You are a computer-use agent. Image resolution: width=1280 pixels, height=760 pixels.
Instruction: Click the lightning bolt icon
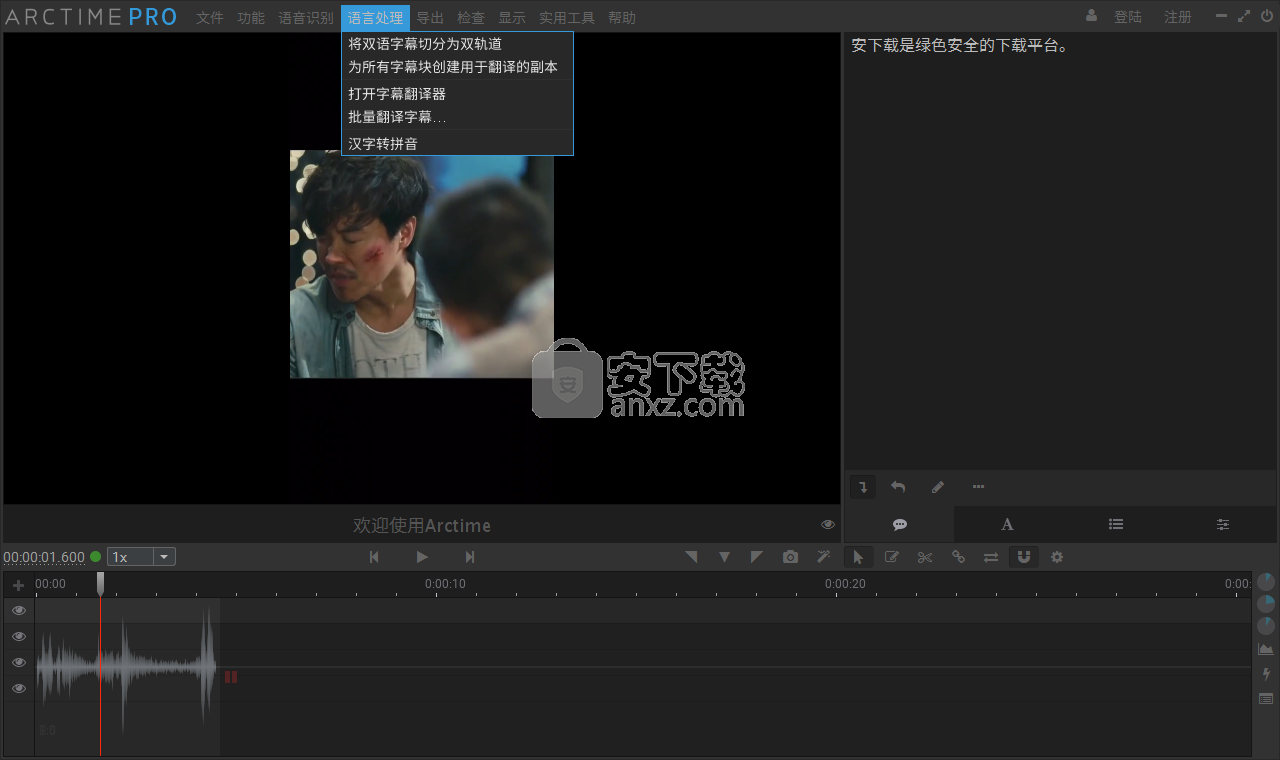[x=1266, y=674]
